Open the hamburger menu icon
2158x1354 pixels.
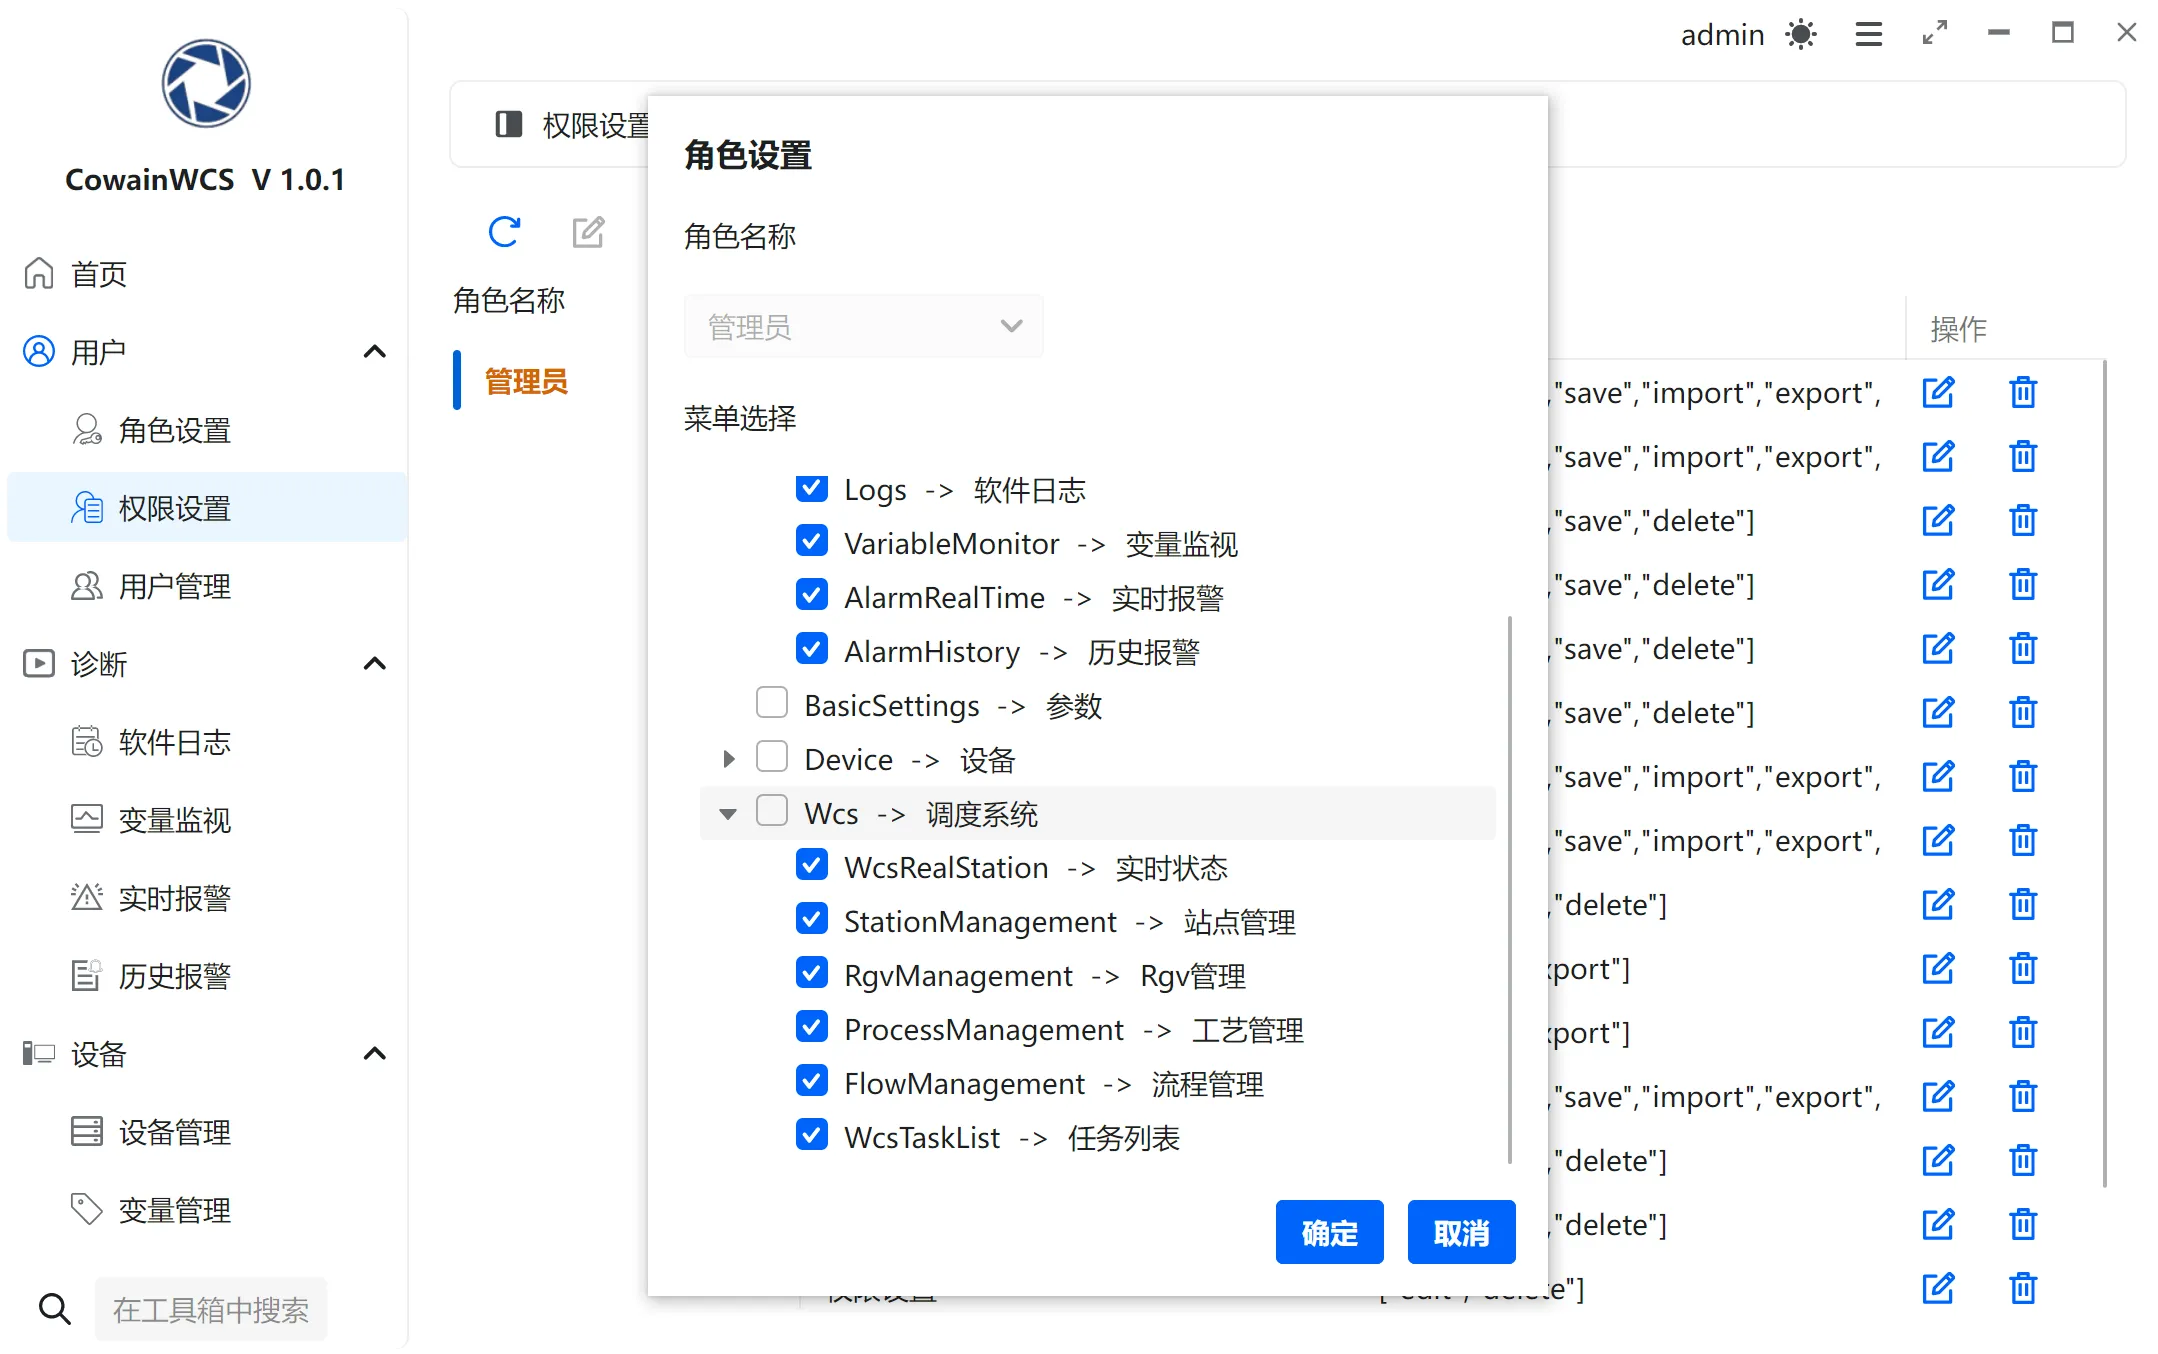click(x=1868, y=35)
